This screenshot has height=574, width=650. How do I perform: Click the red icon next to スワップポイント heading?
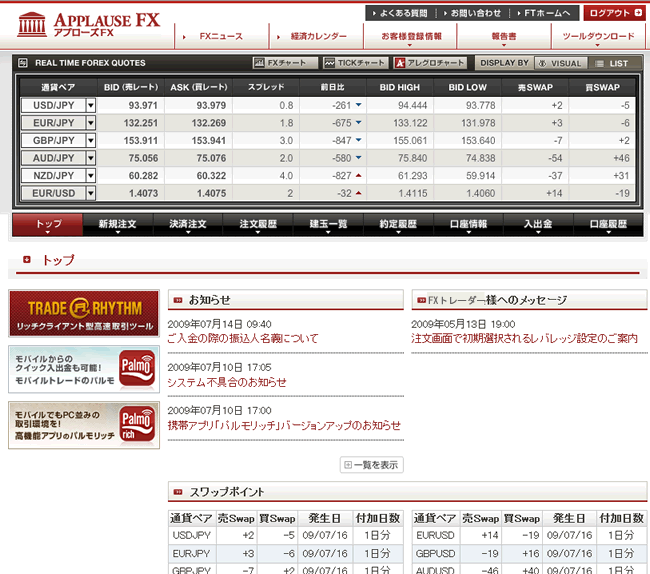click(x=178, y=492)
